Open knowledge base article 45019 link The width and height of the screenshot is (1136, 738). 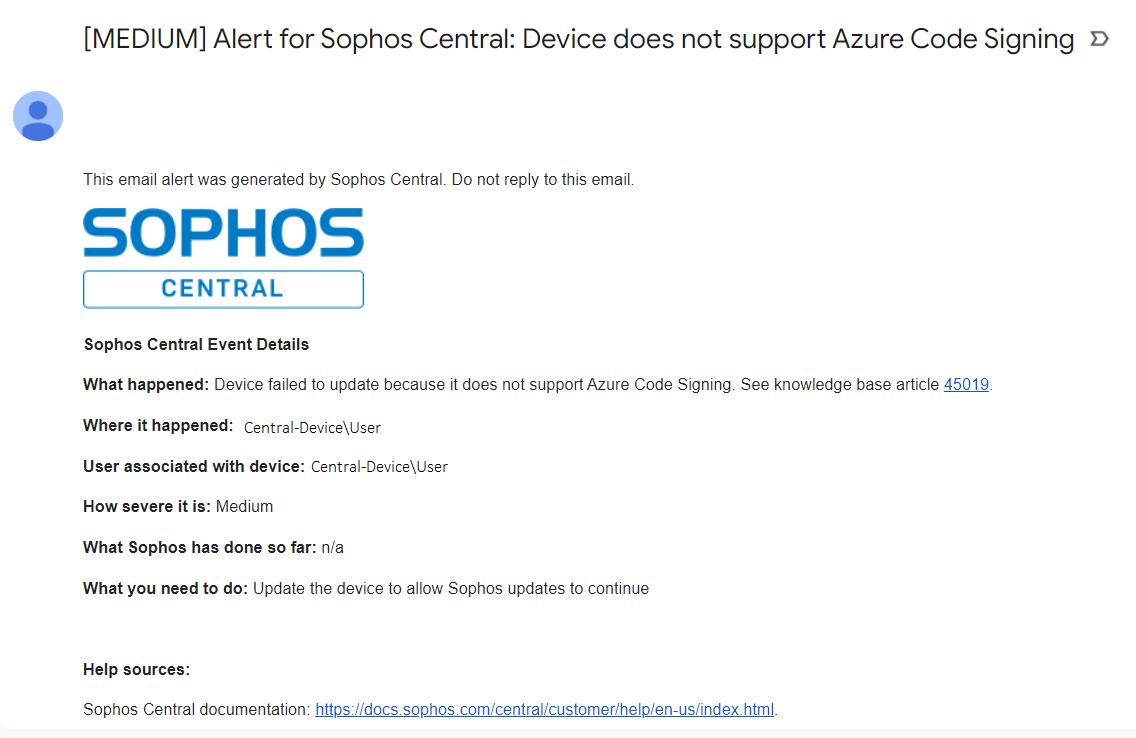[x=966, y=385]
